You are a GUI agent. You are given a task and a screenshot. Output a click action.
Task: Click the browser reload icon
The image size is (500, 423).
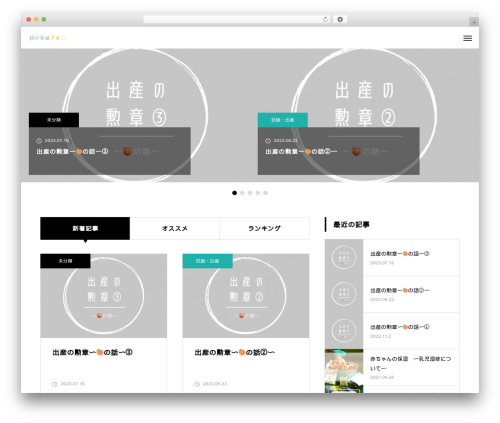(325, 20)
